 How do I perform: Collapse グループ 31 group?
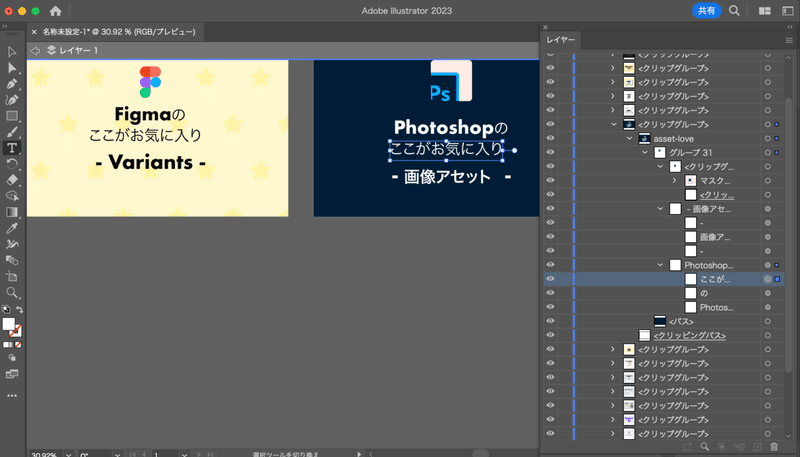tap(644, 153)
